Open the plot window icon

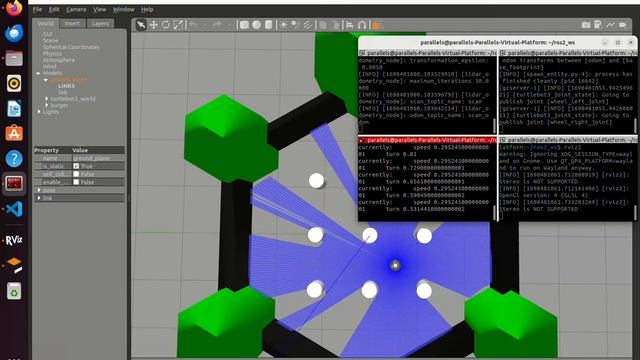(610, 25)
